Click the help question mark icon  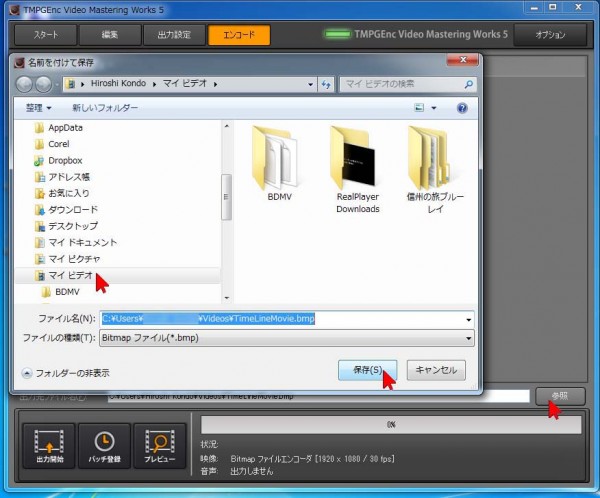tap(462, 108)
